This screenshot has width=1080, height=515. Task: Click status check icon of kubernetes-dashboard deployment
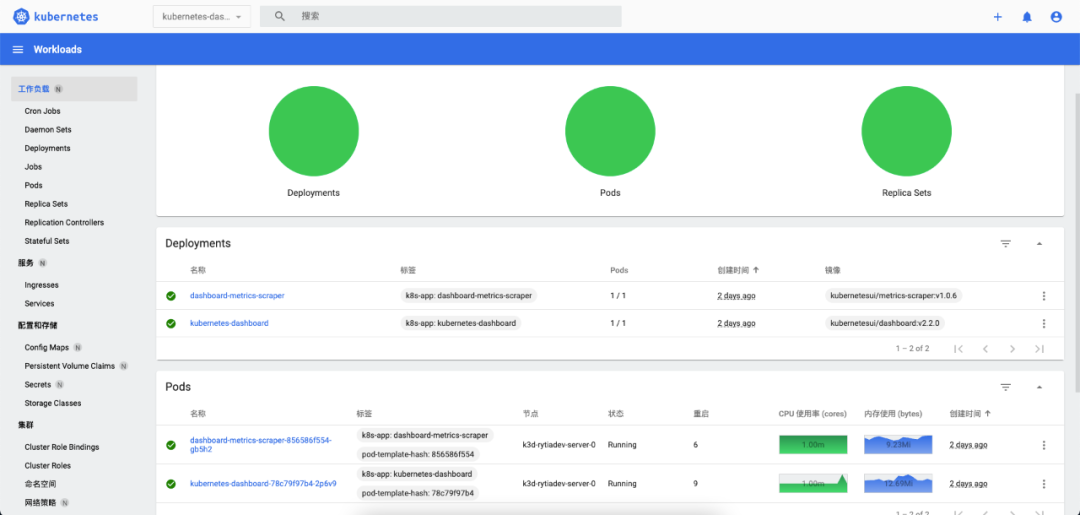tap(171, 324)
